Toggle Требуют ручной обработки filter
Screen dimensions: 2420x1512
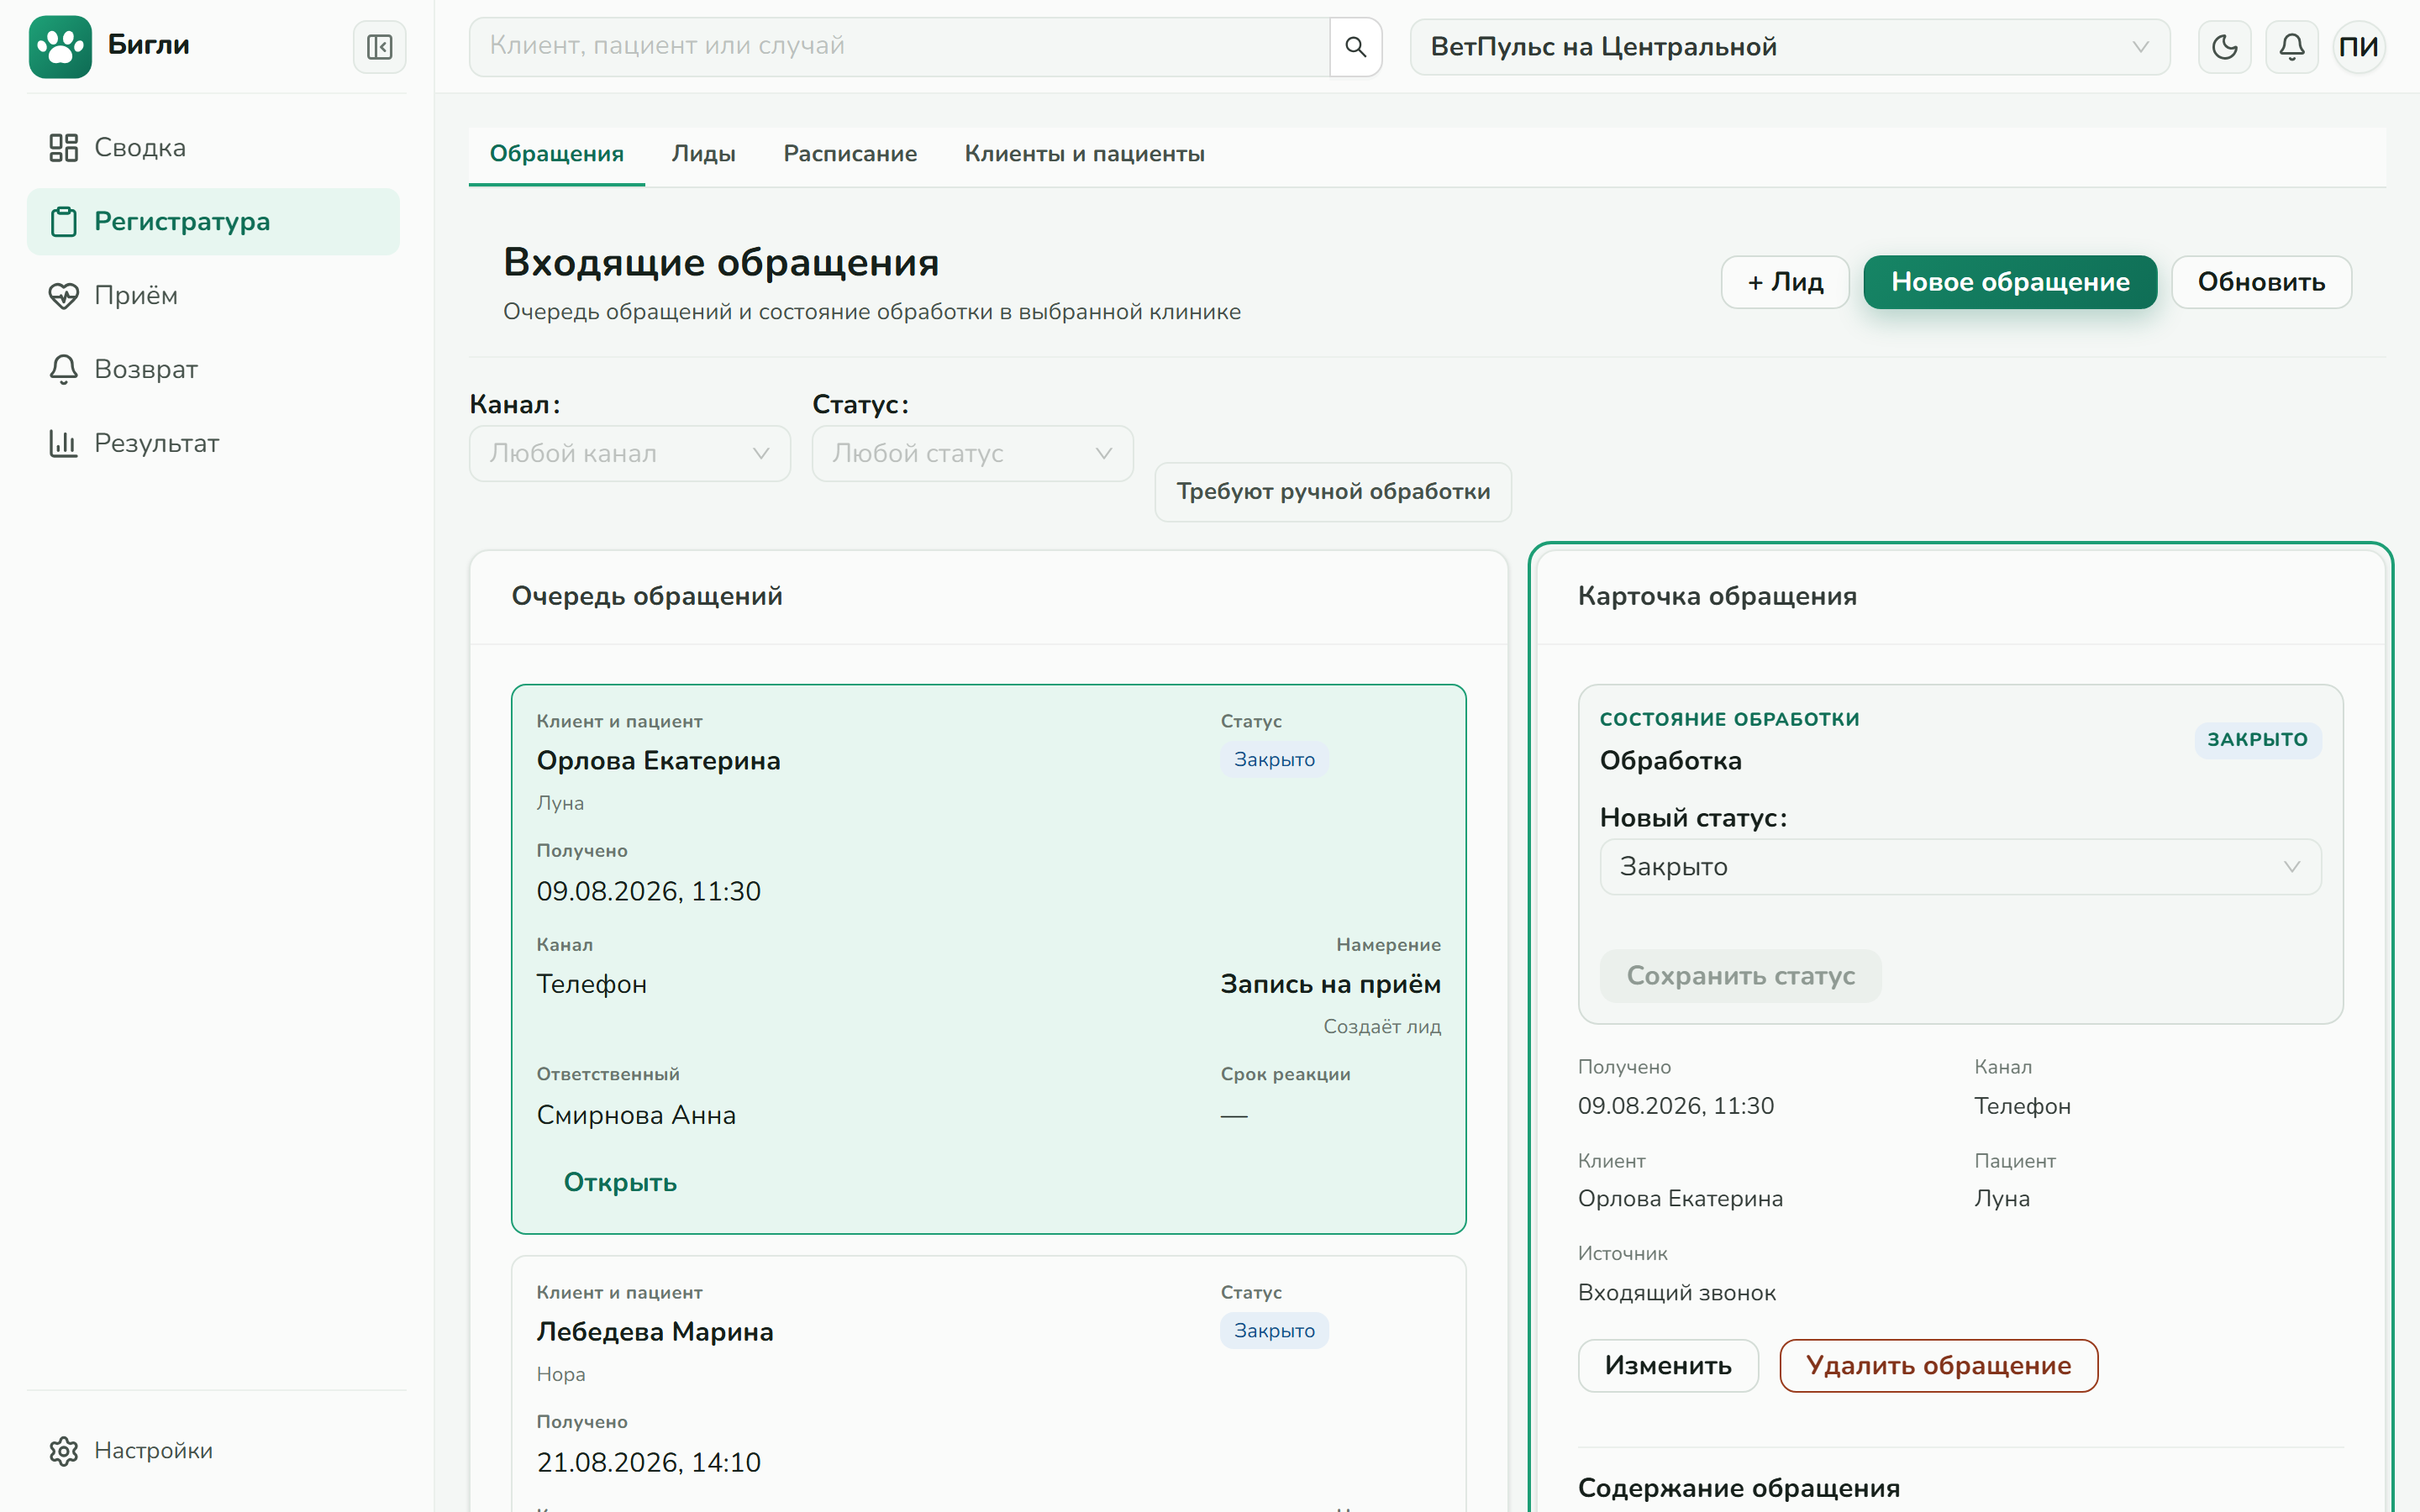coord(1333,492)
